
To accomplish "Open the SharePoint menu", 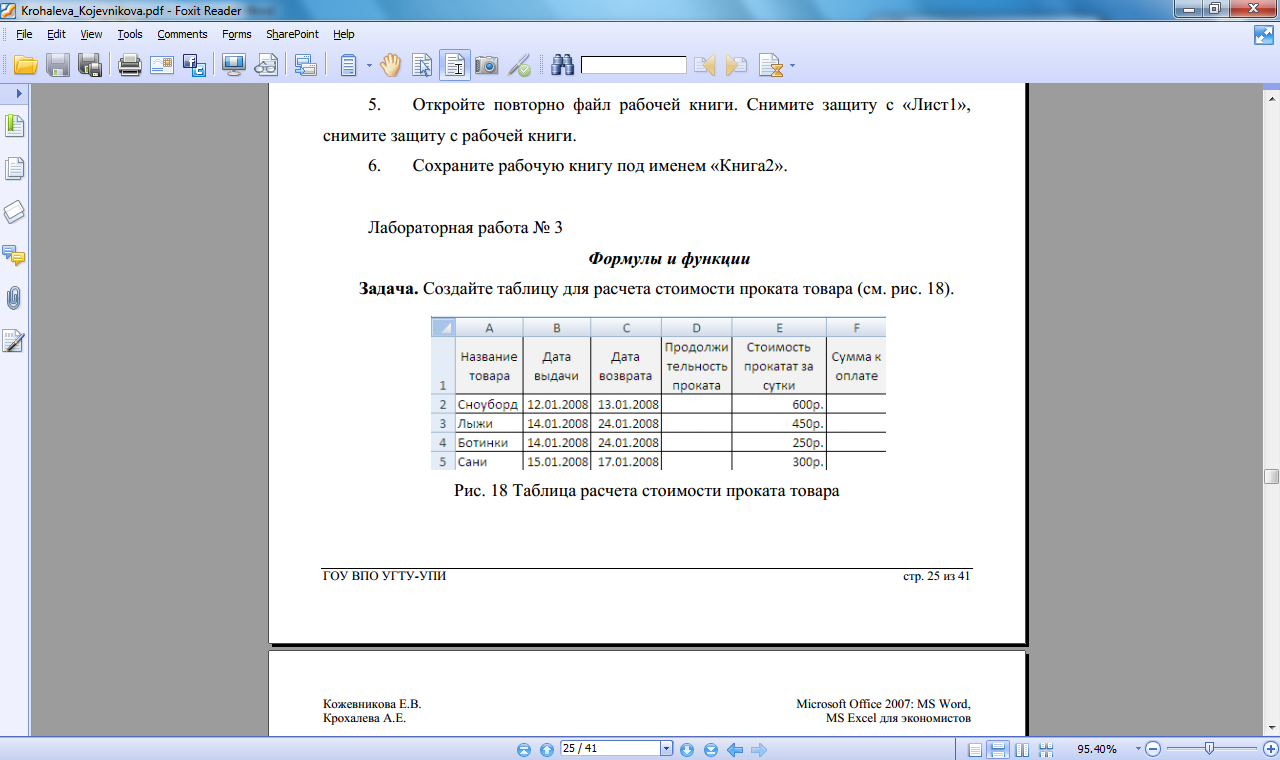I will click(x=292, y=34).
